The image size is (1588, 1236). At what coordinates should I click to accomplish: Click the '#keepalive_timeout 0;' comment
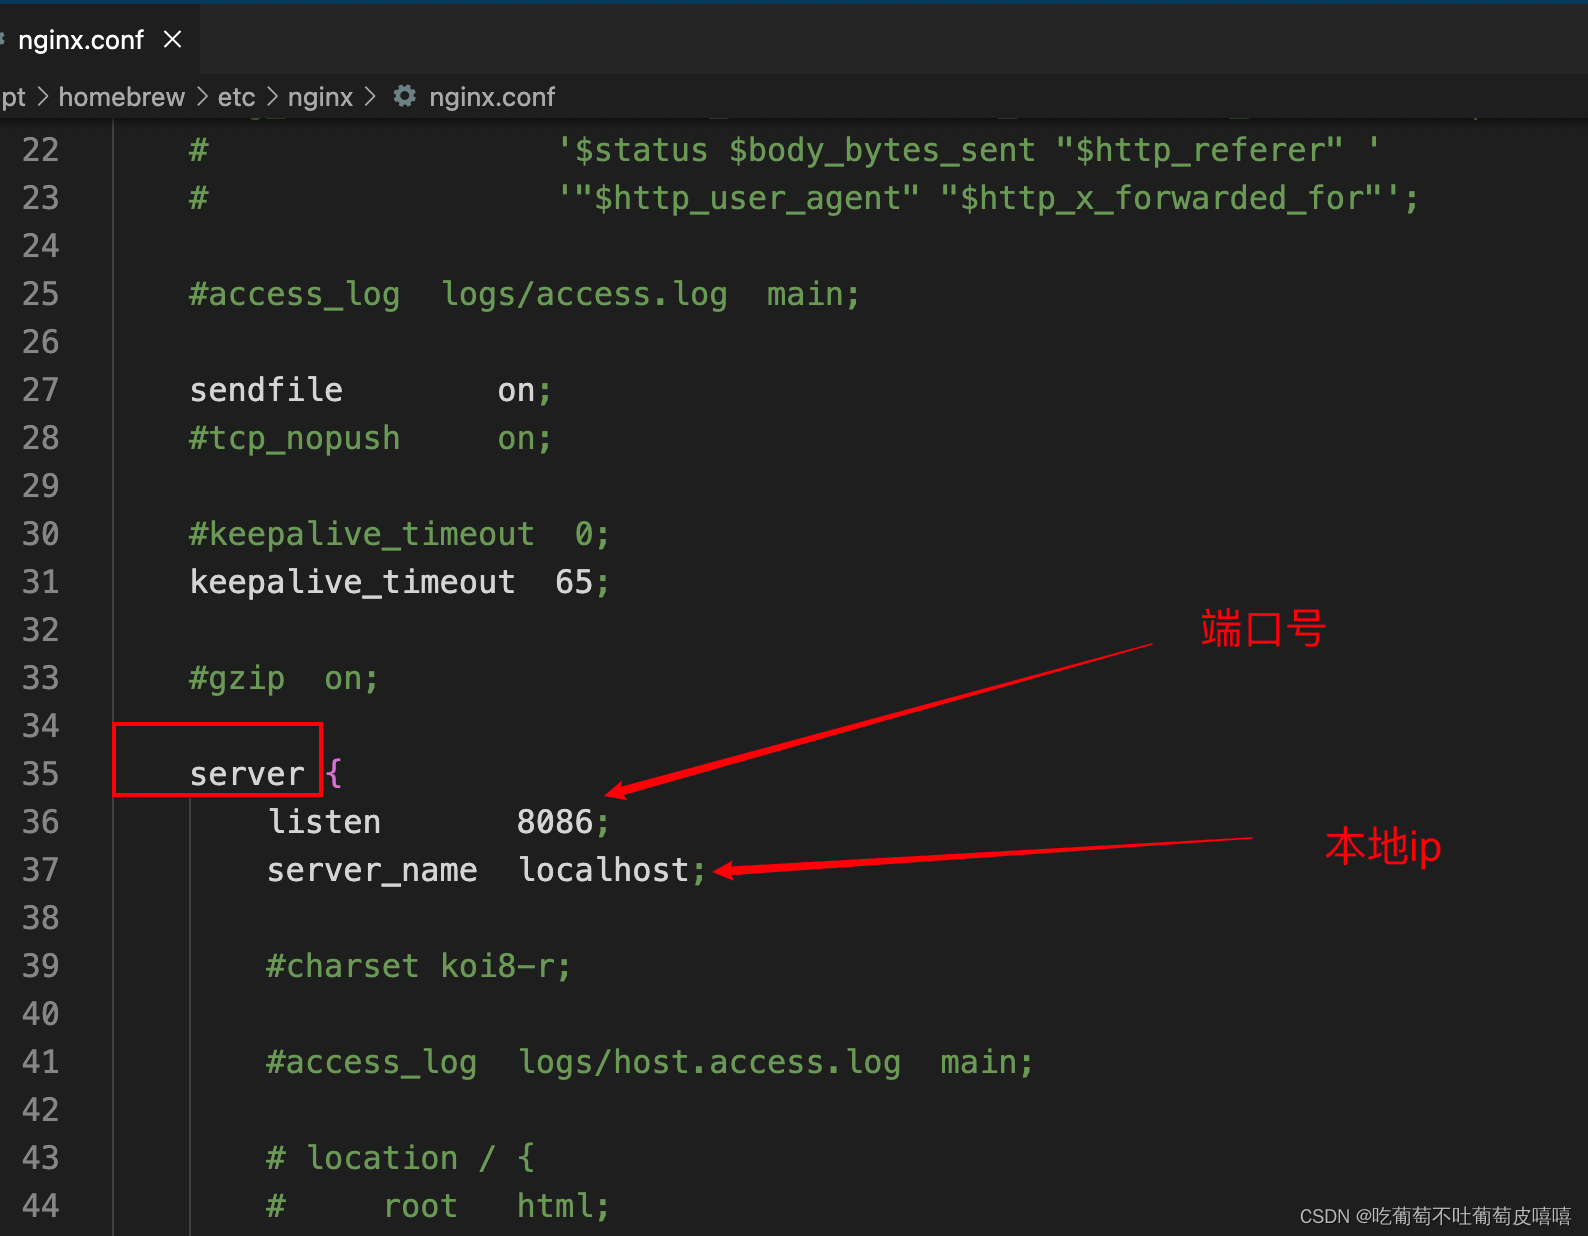(x=399, y=534)
